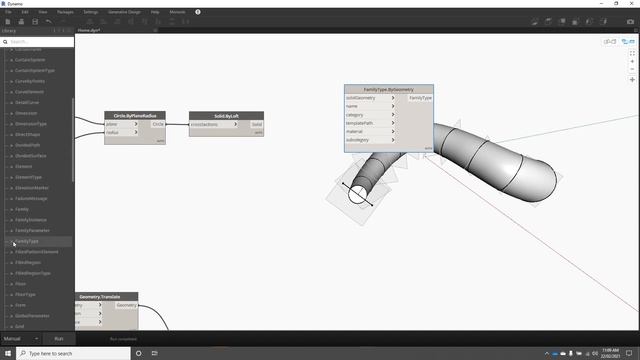Save the graph using the floppy icon
This screenshot has width=640, height=360.
pos(35,22)
